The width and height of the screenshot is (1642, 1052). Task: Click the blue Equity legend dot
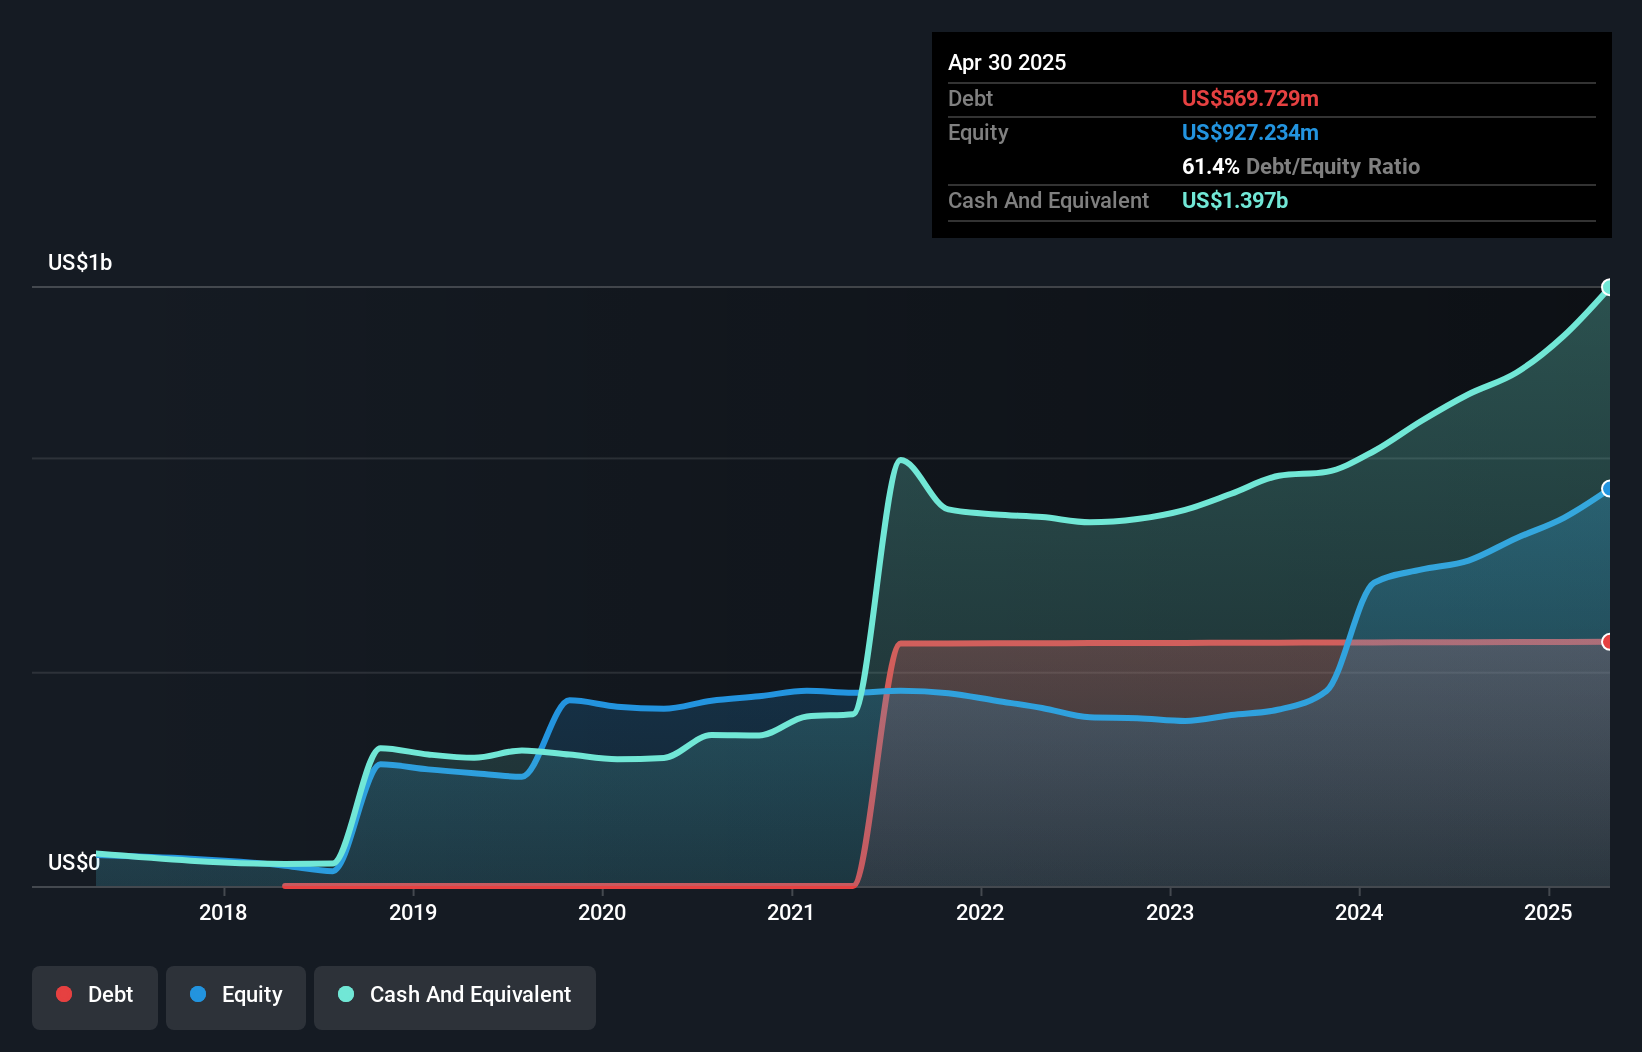point(198,994)
